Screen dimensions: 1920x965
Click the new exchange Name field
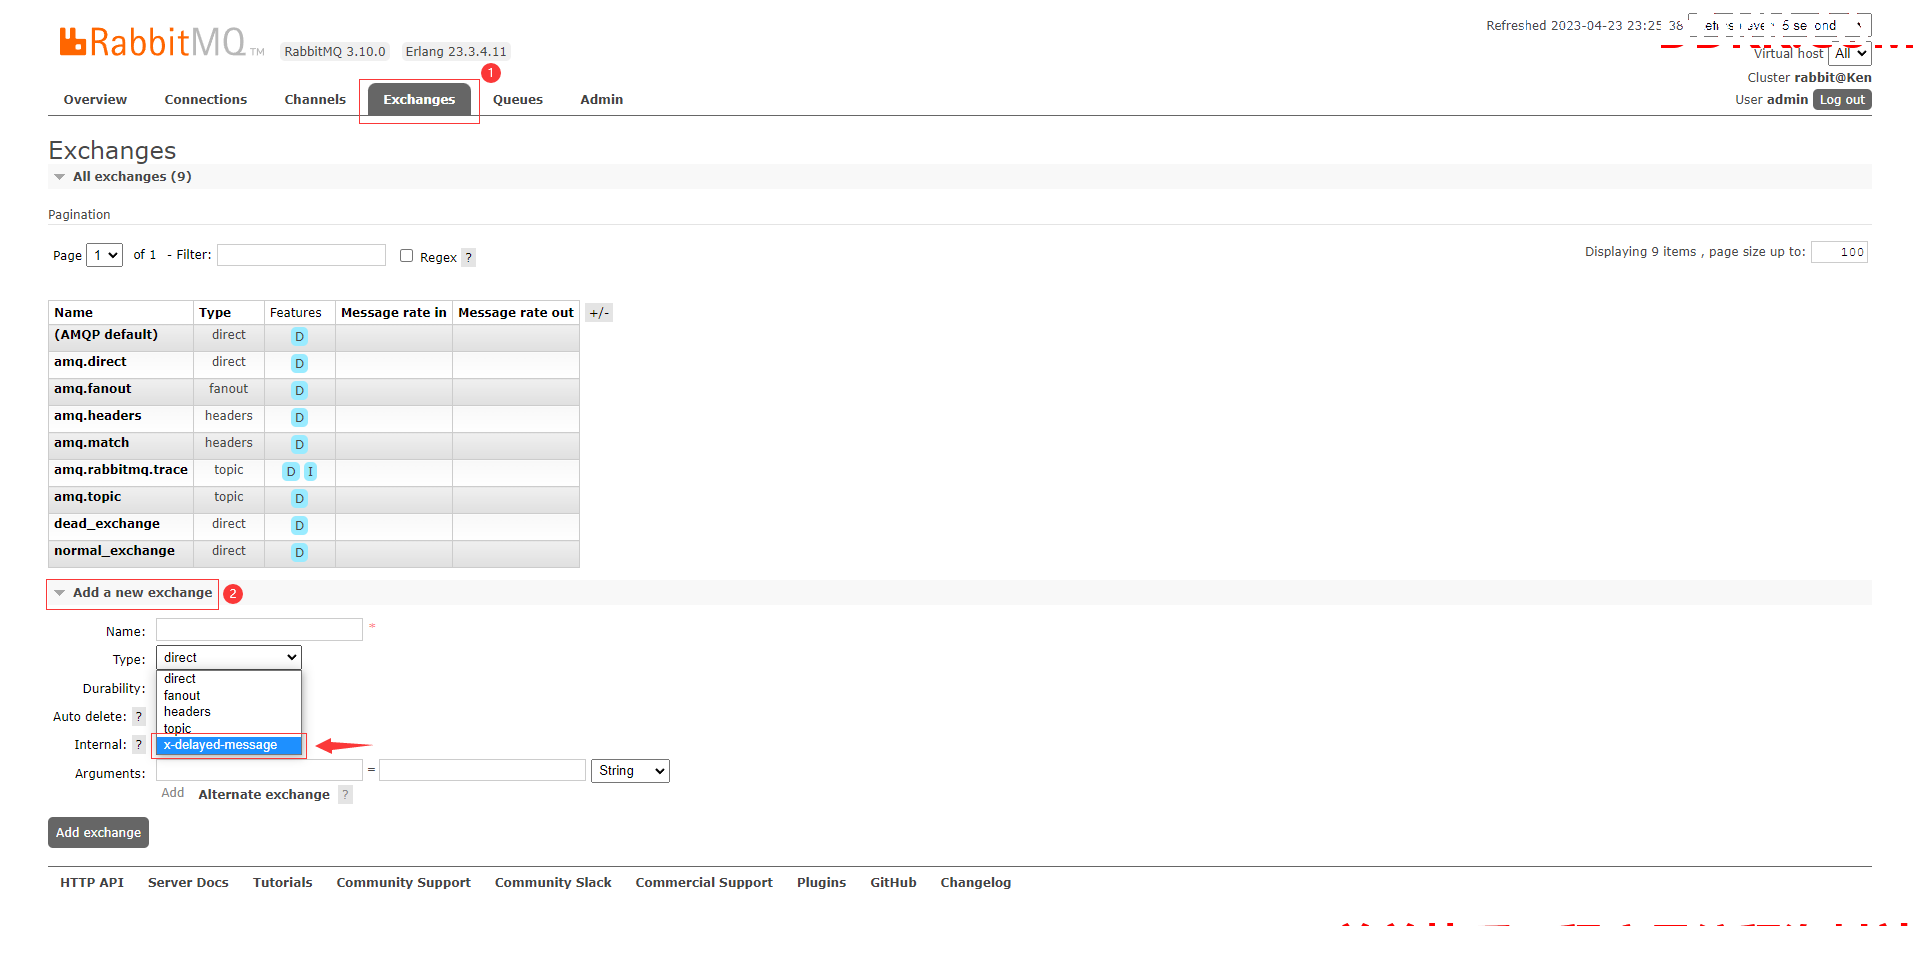[259, 630]
